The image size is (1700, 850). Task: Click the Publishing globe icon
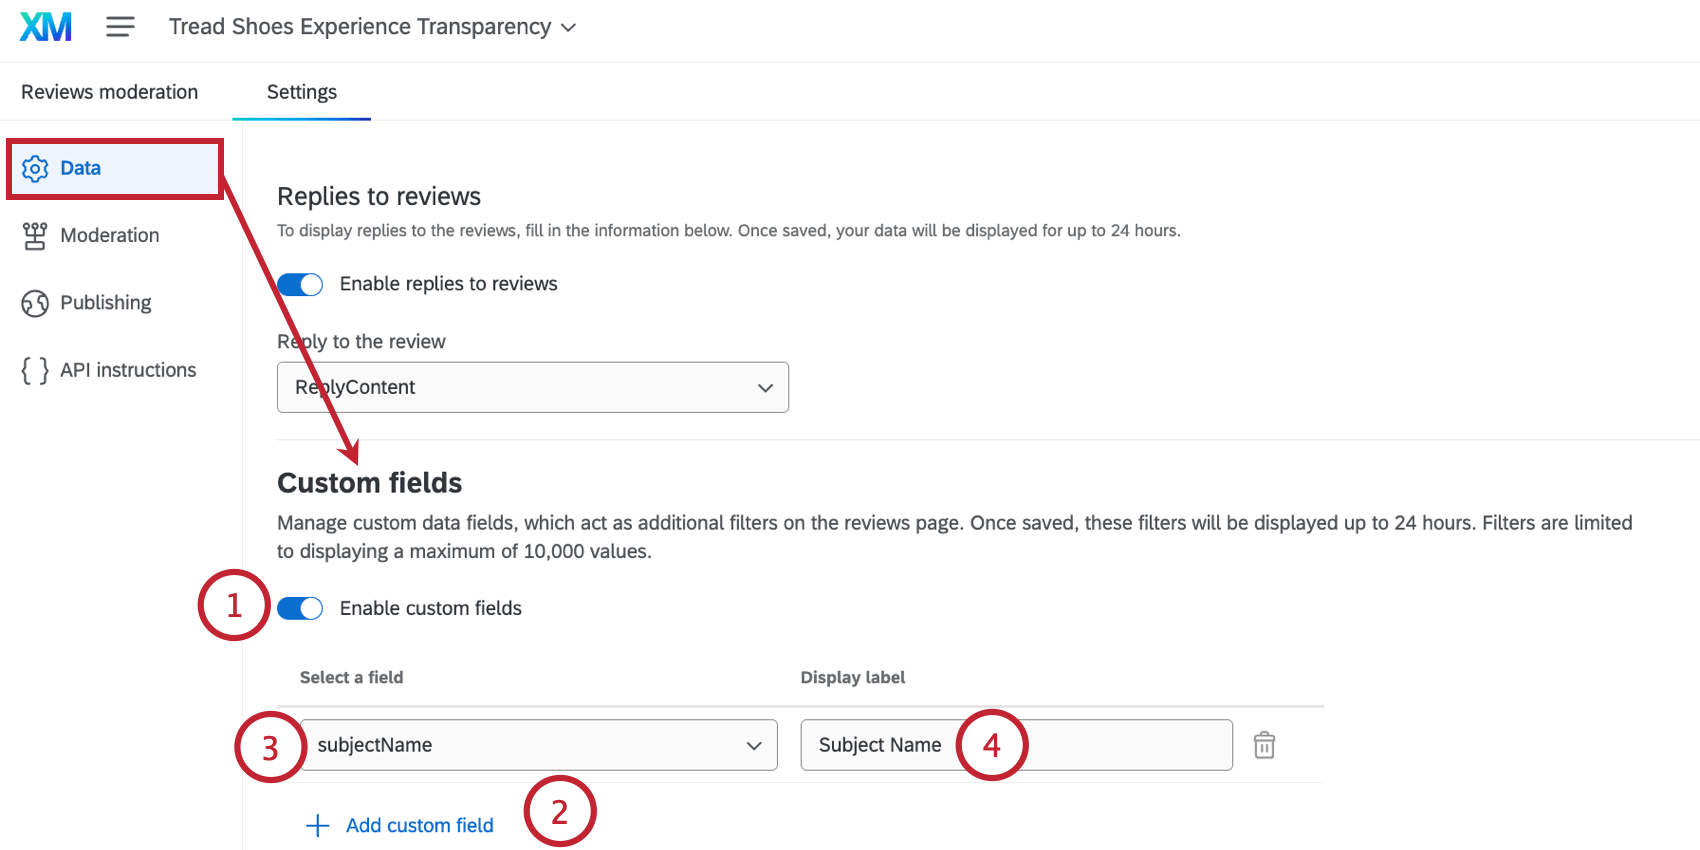point(35,303)
